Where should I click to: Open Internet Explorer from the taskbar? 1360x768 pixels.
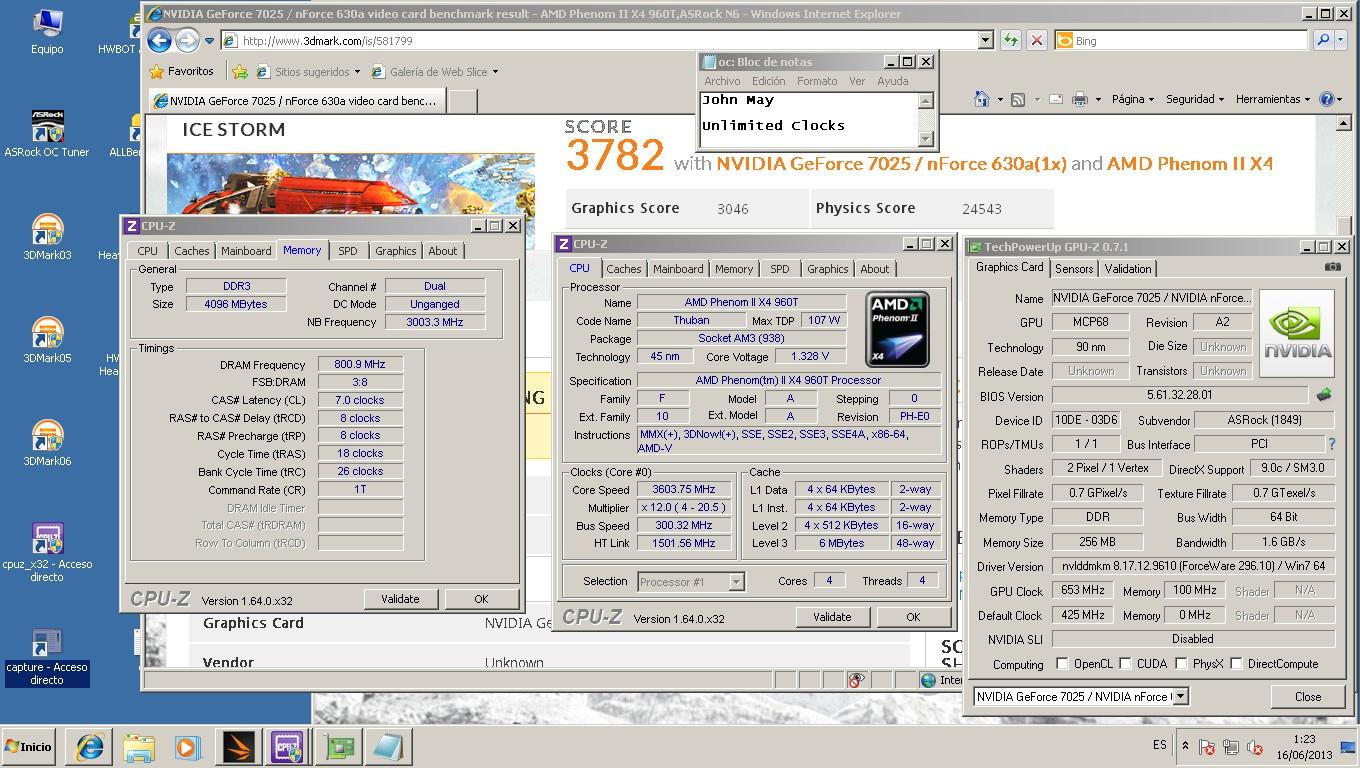coord(89,747)
